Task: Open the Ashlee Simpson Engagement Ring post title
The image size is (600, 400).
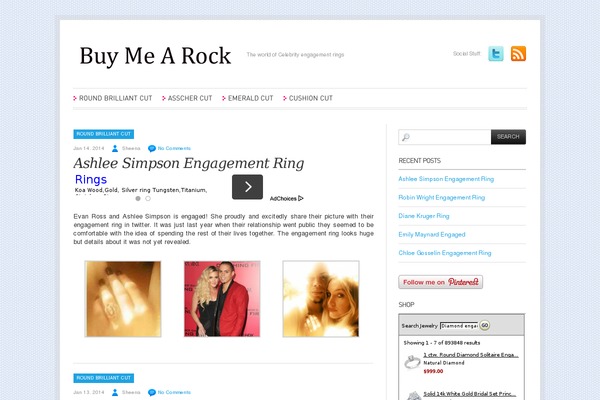Action: pos(189,163)
